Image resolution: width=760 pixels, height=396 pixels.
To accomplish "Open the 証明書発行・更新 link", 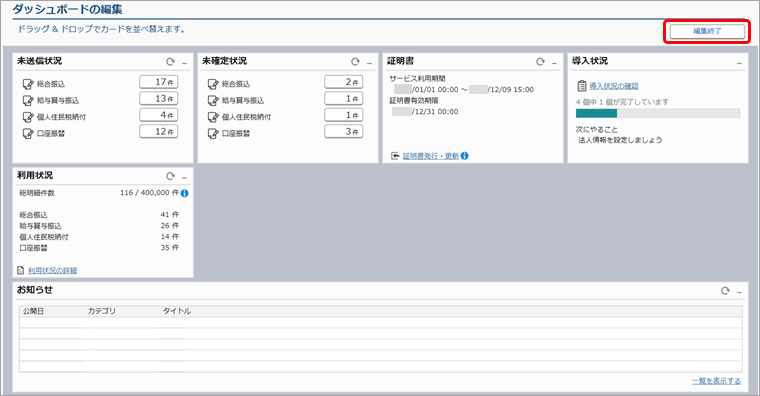I will [x=431, y=156].
